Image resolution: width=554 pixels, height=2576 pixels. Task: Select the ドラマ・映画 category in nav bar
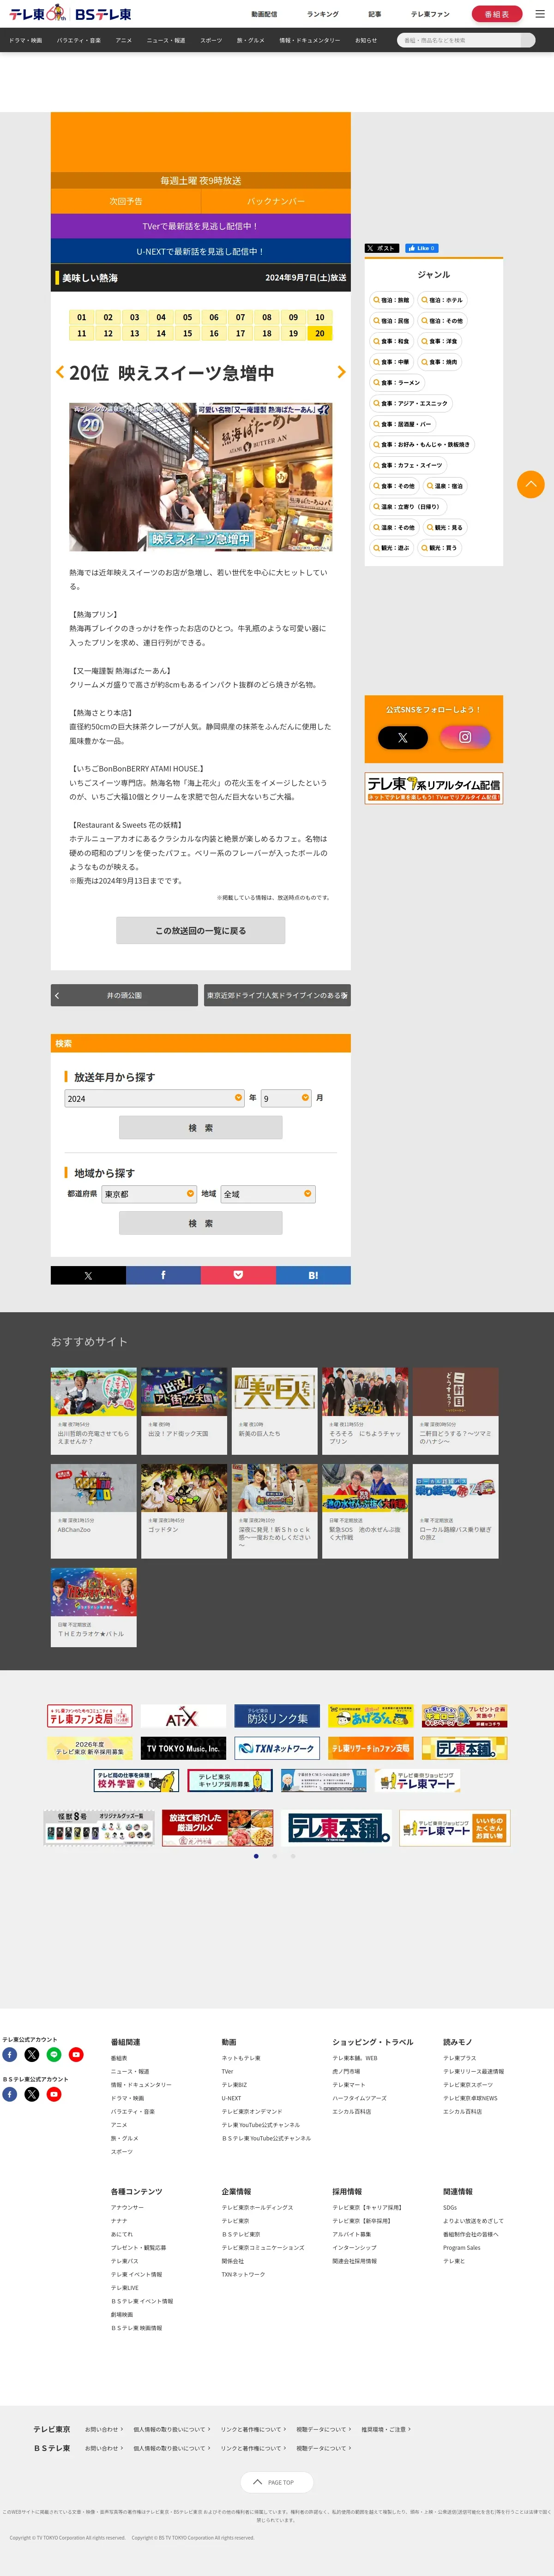click(x=25, y=40)
